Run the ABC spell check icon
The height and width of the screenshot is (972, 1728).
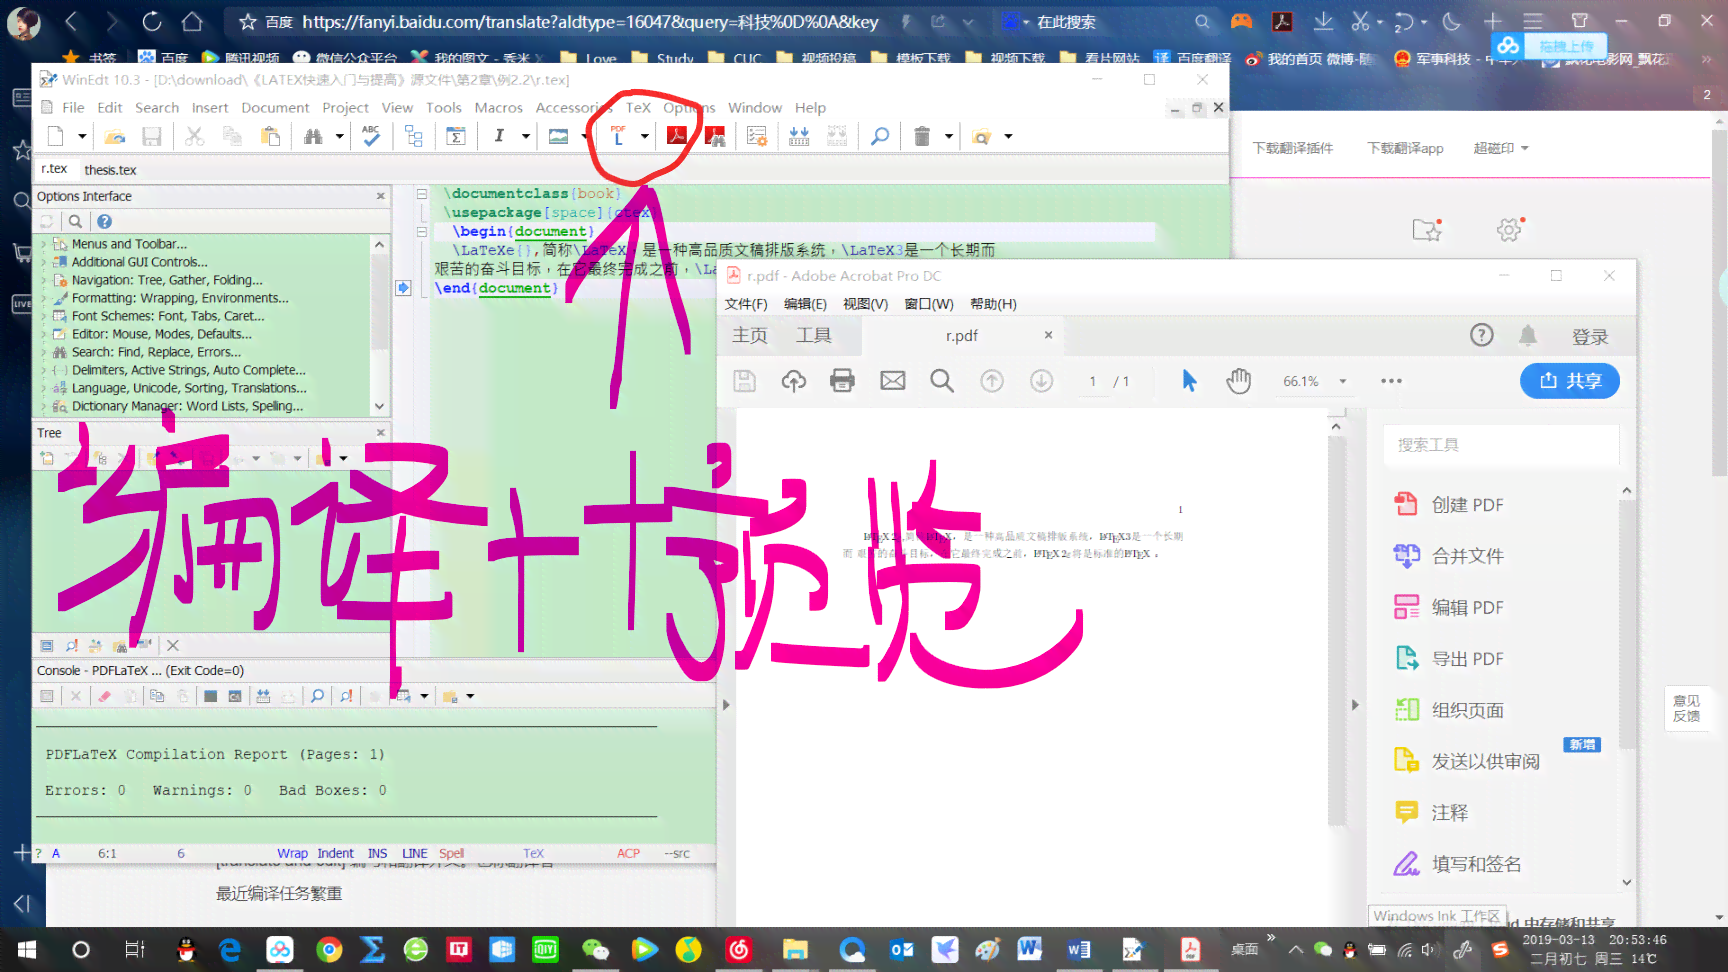371,136
